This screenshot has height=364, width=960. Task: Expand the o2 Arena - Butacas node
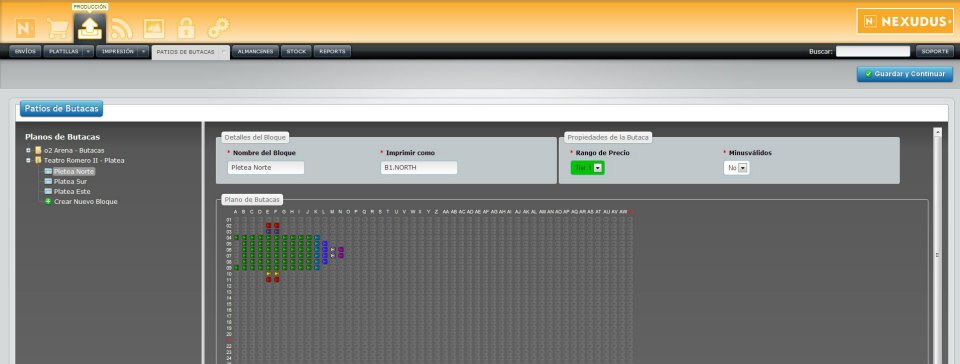(x=28, y=150)
